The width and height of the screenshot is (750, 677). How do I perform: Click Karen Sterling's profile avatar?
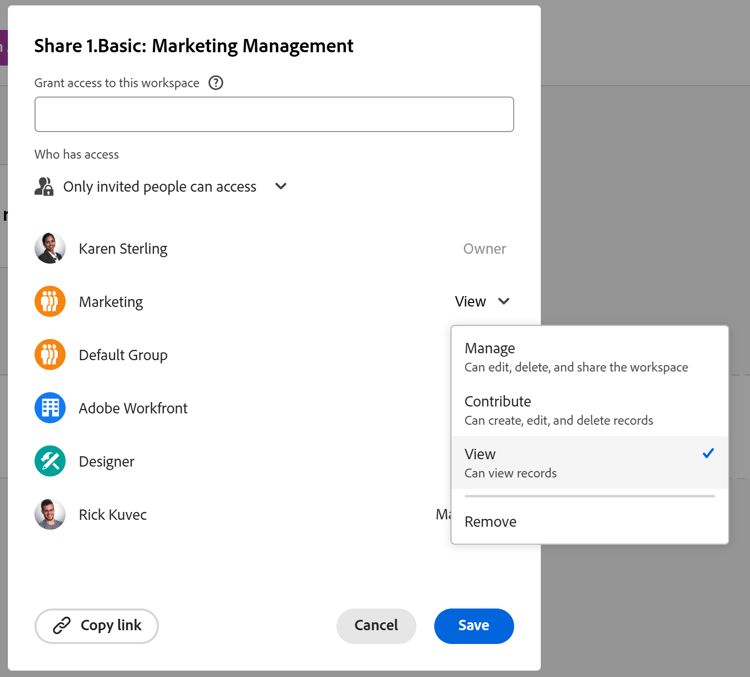[50, 249]
